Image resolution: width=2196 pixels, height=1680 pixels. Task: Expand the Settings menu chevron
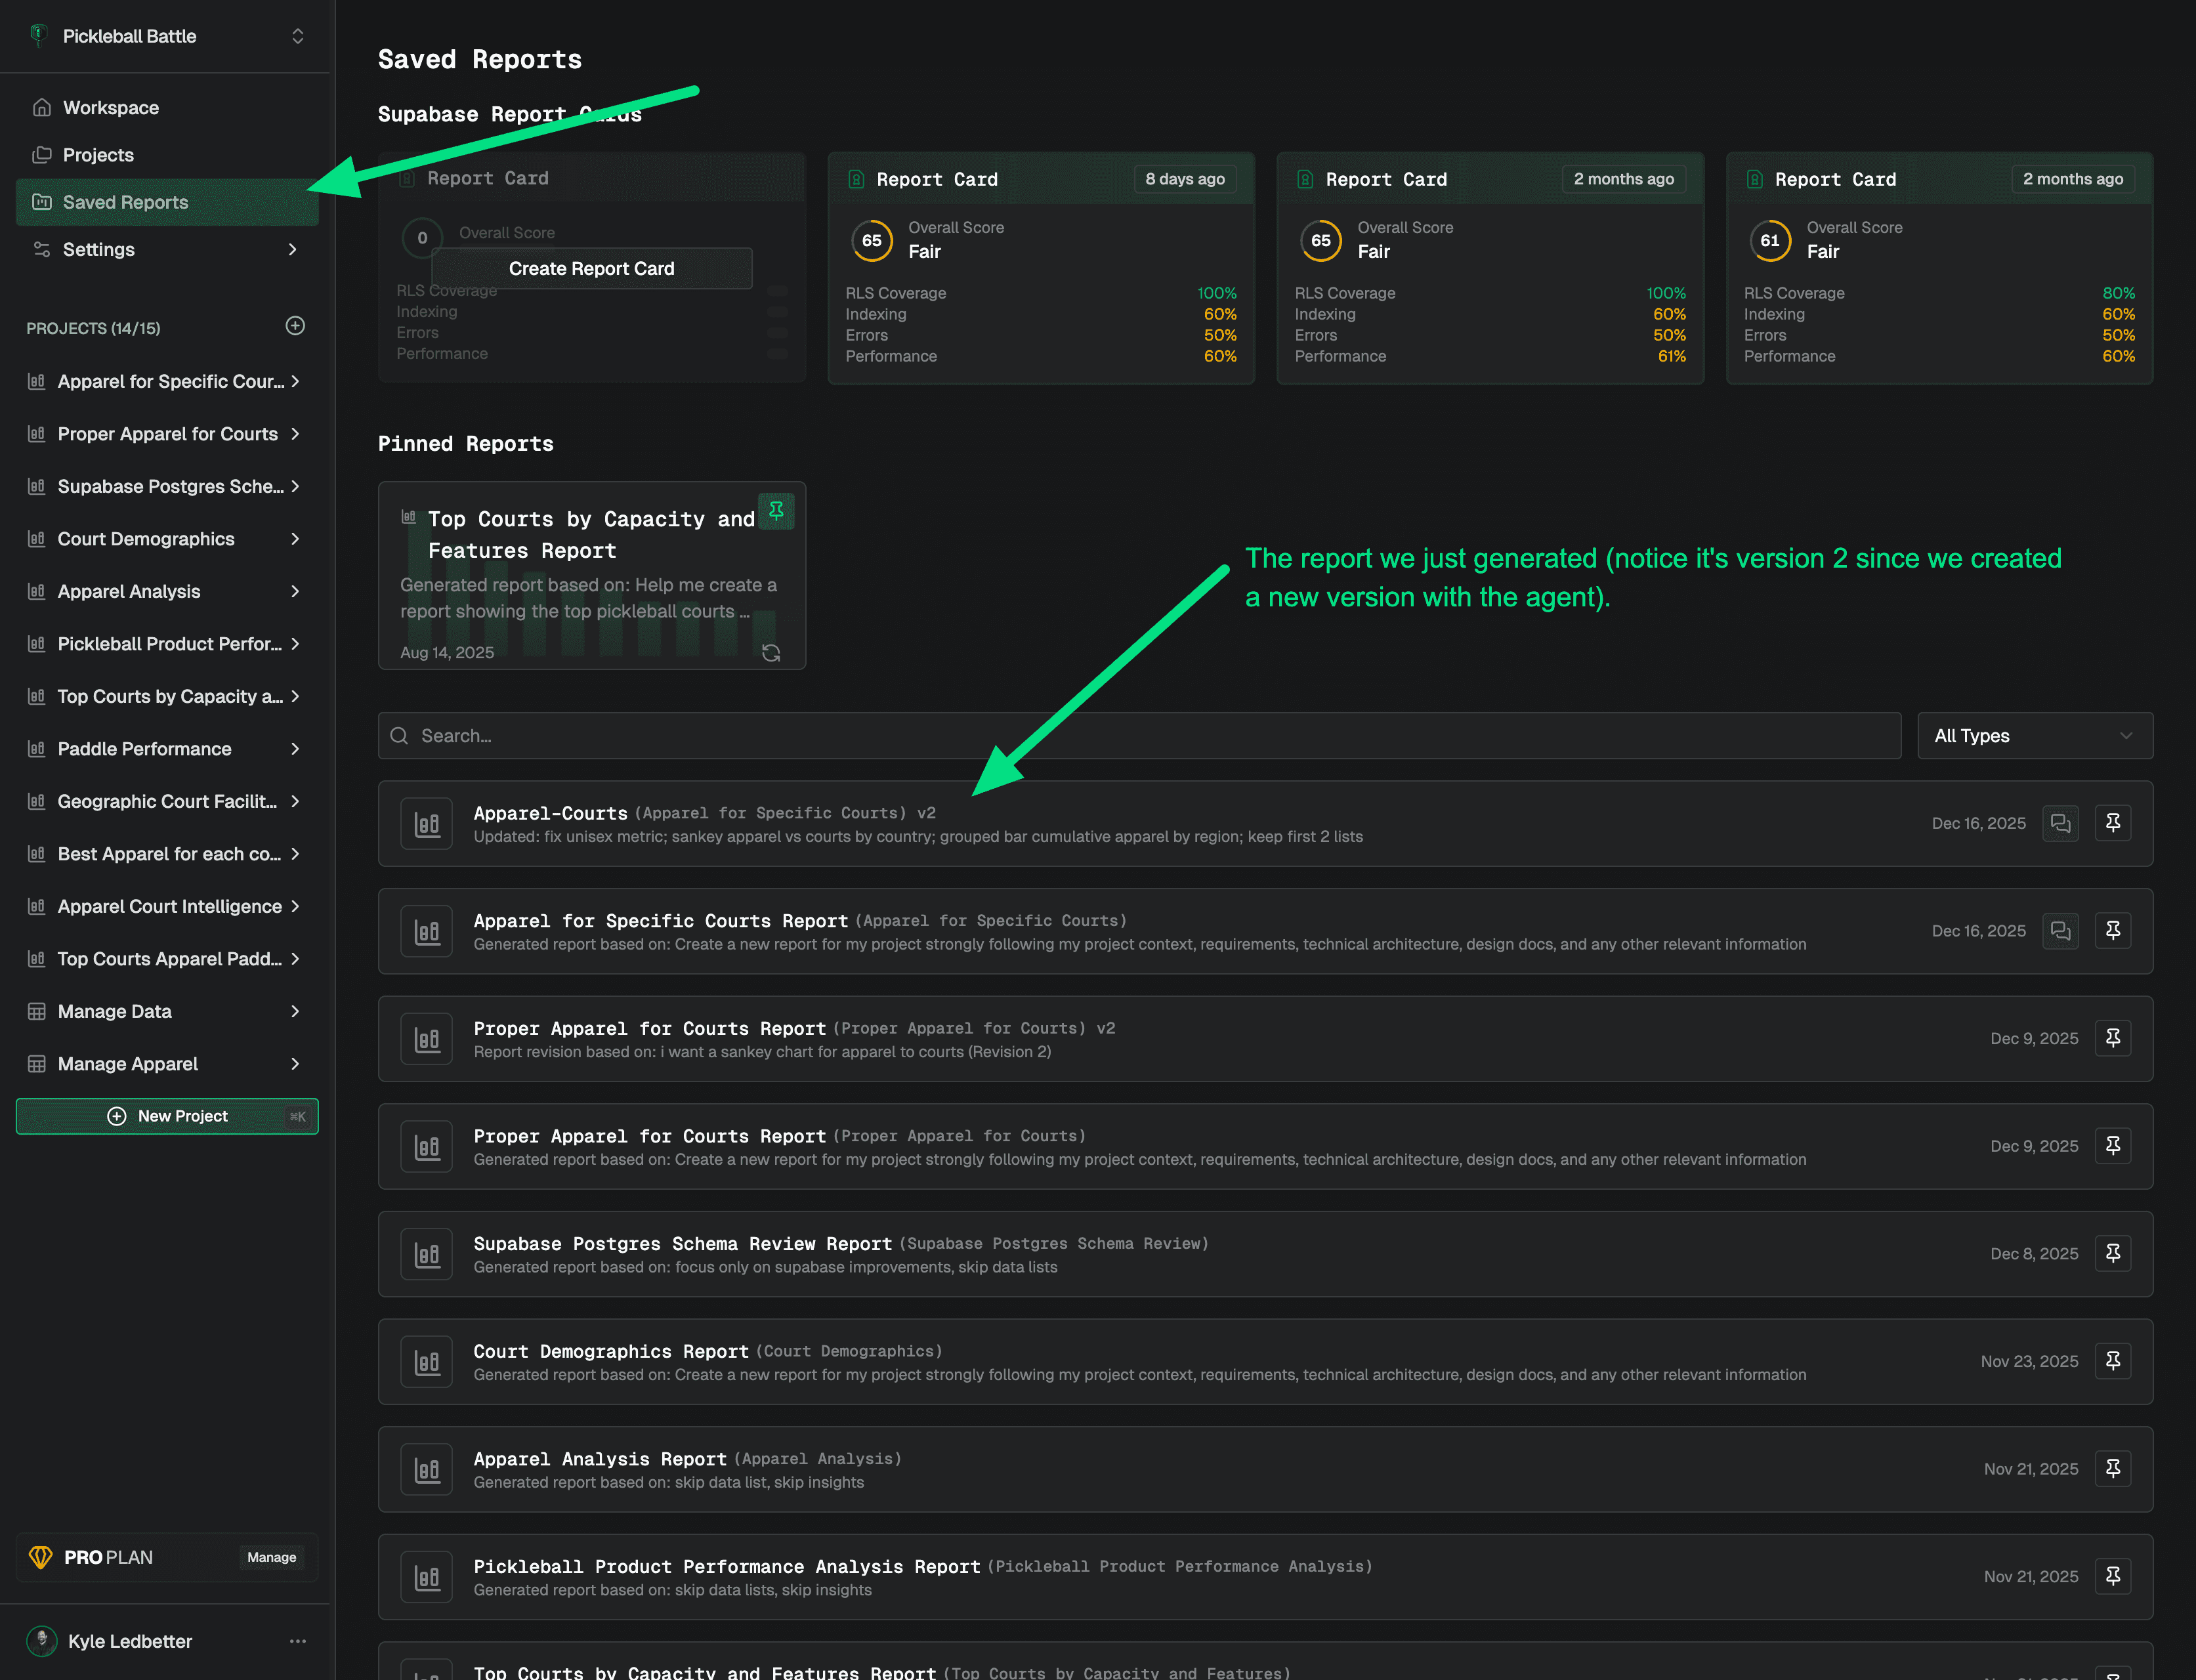point(293,249)
